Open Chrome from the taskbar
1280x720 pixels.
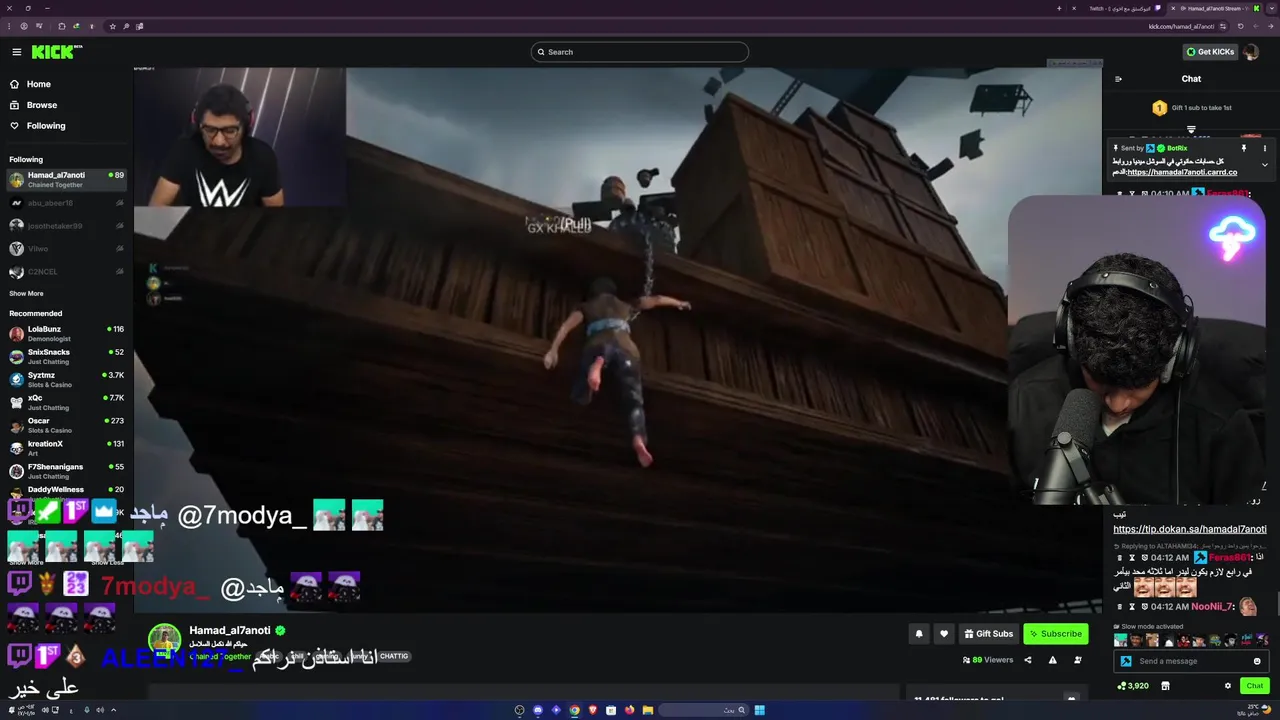(x=574, y=710)
